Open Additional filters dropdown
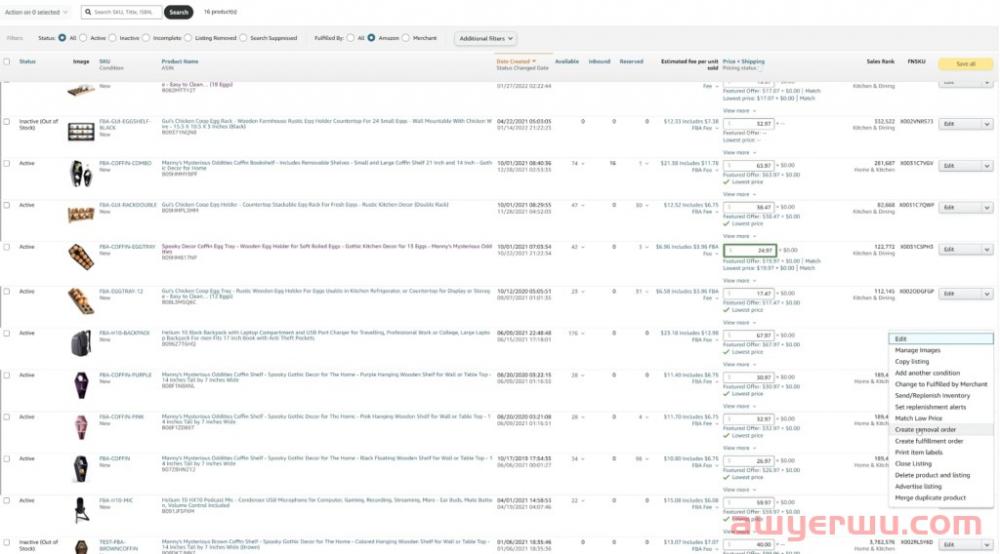The height and width of the screenshot is (554, 1000). [486, 38]
